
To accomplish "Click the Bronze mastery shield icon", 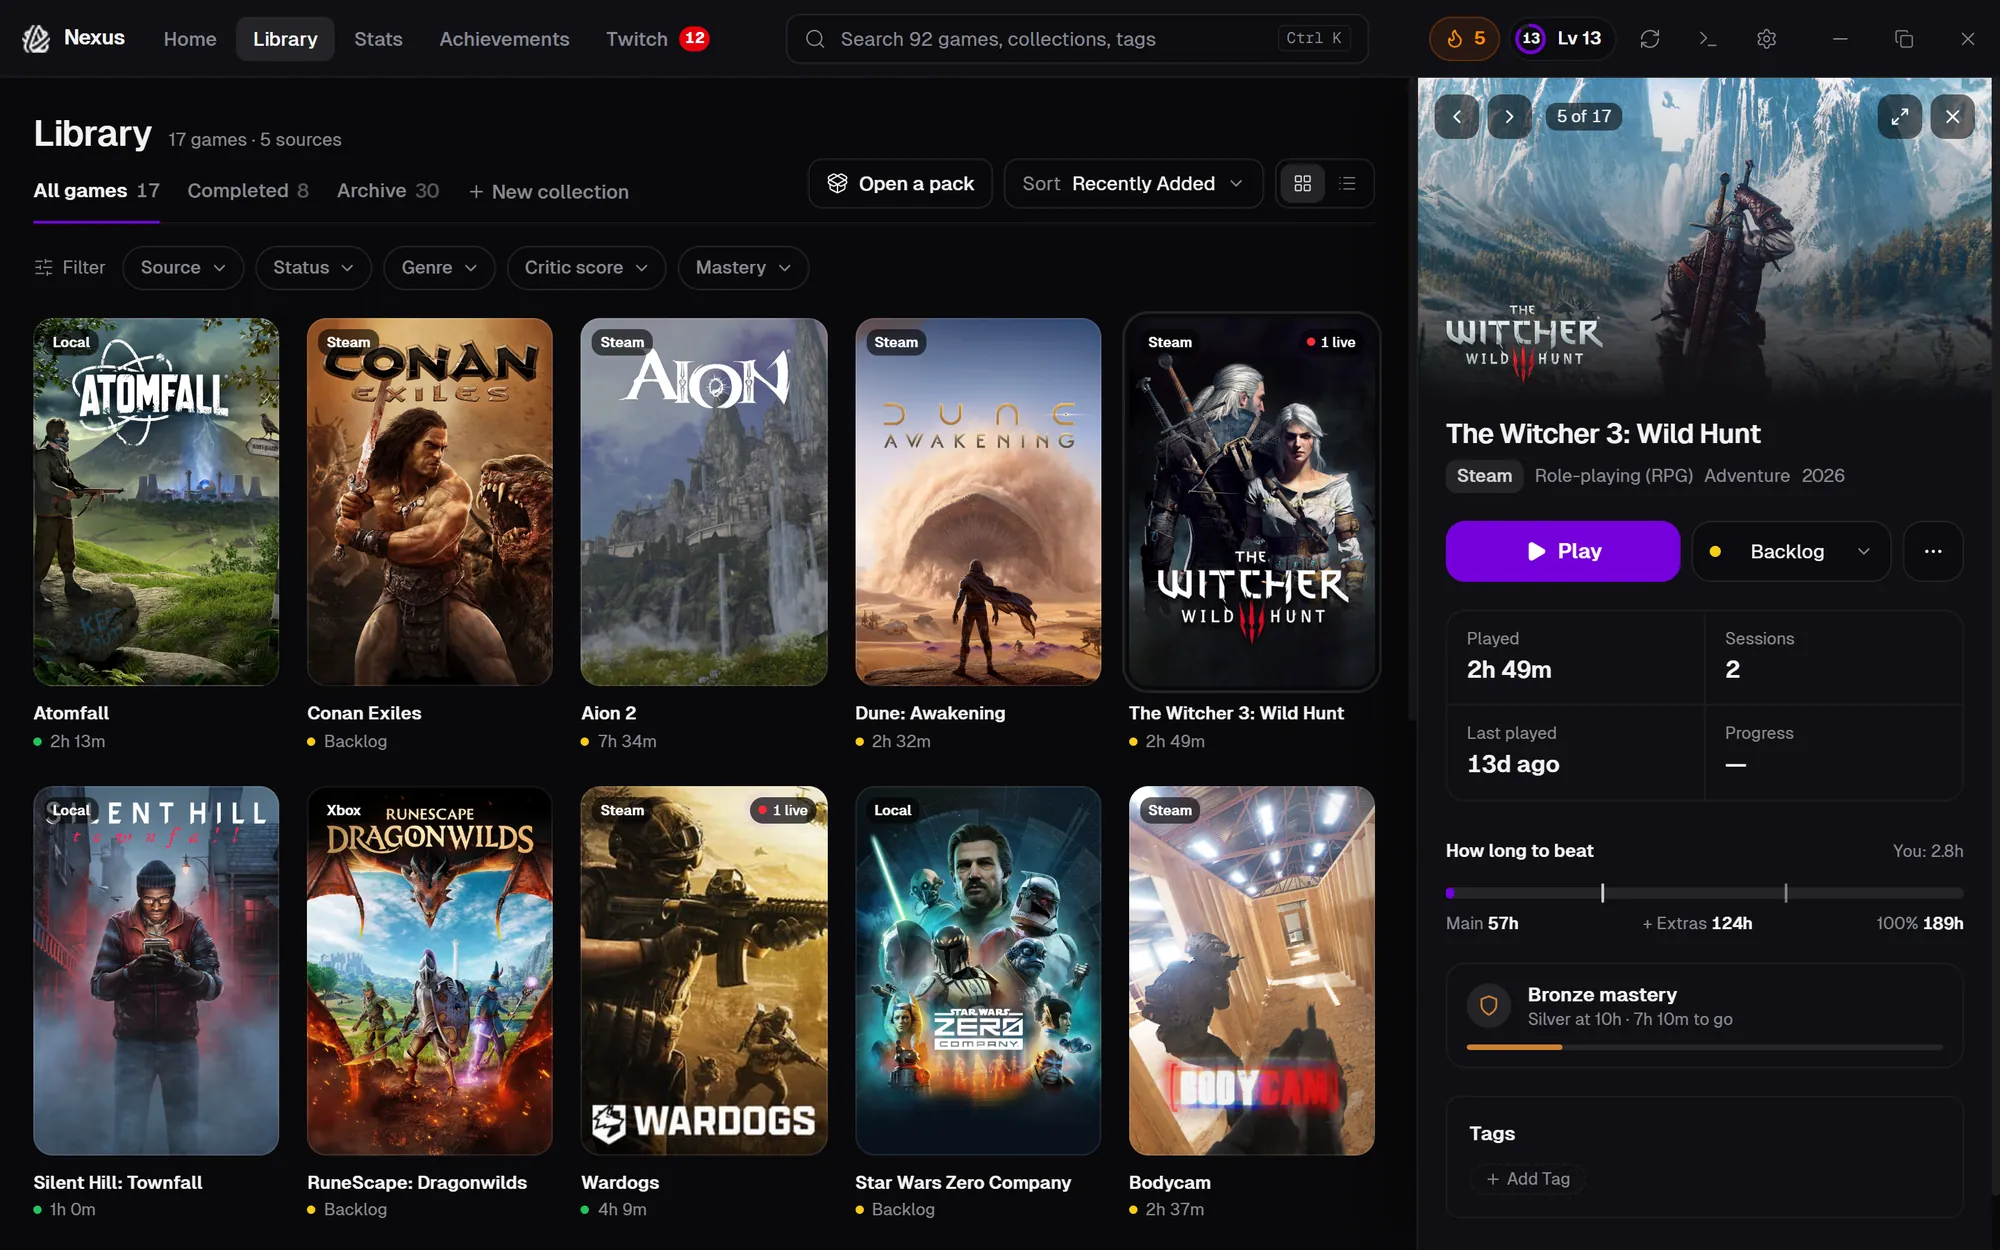I will click(1488, 1006).
